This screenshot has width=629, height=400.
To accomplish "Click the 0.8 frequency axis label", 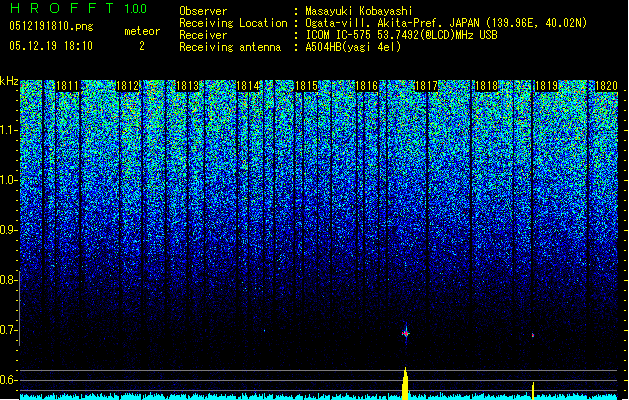I will point(8,280).
